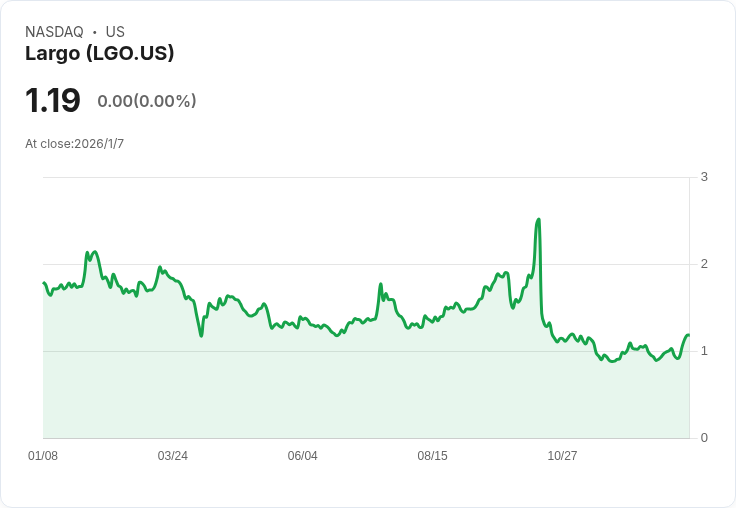Screen dimensions: 736x508
Task: Click the y-axis label 3
Action: point(704,177)
